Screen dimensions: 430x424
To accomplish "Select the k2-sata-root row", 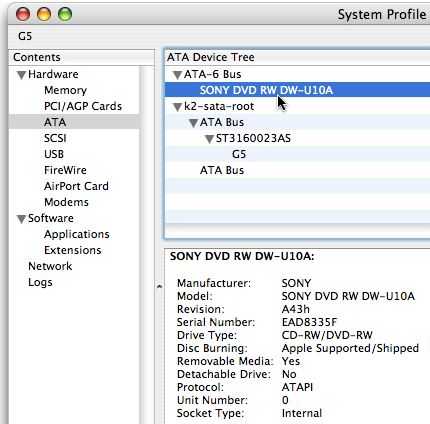I will (x=297, y=106).
